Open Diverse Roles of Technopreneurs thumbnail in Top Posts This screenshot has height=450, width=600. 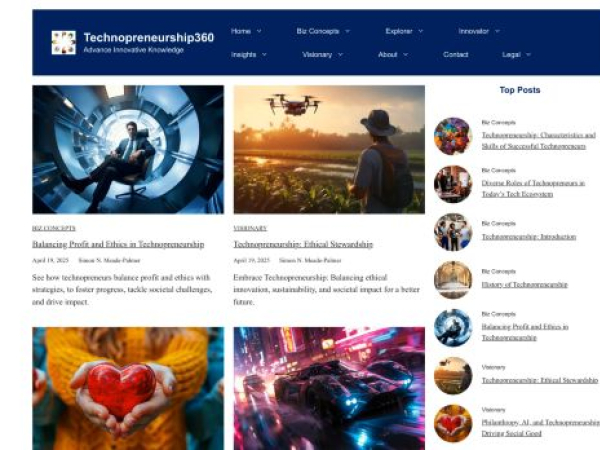[453, 184]
